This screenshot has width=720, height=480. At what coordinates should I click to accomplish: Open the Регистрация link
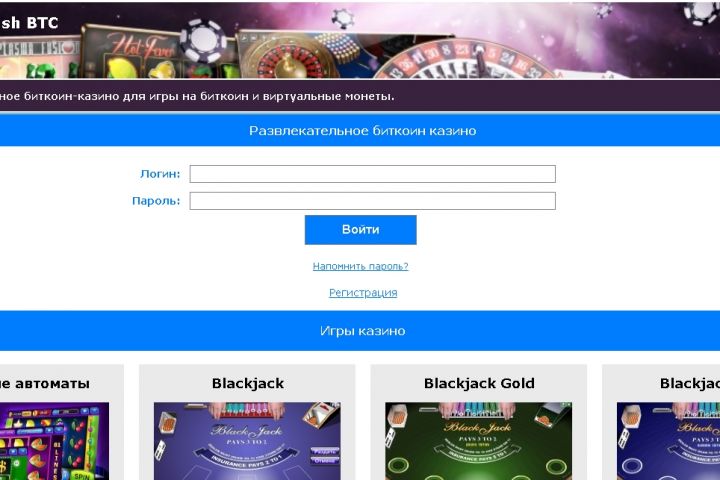[x=363, y=293]
